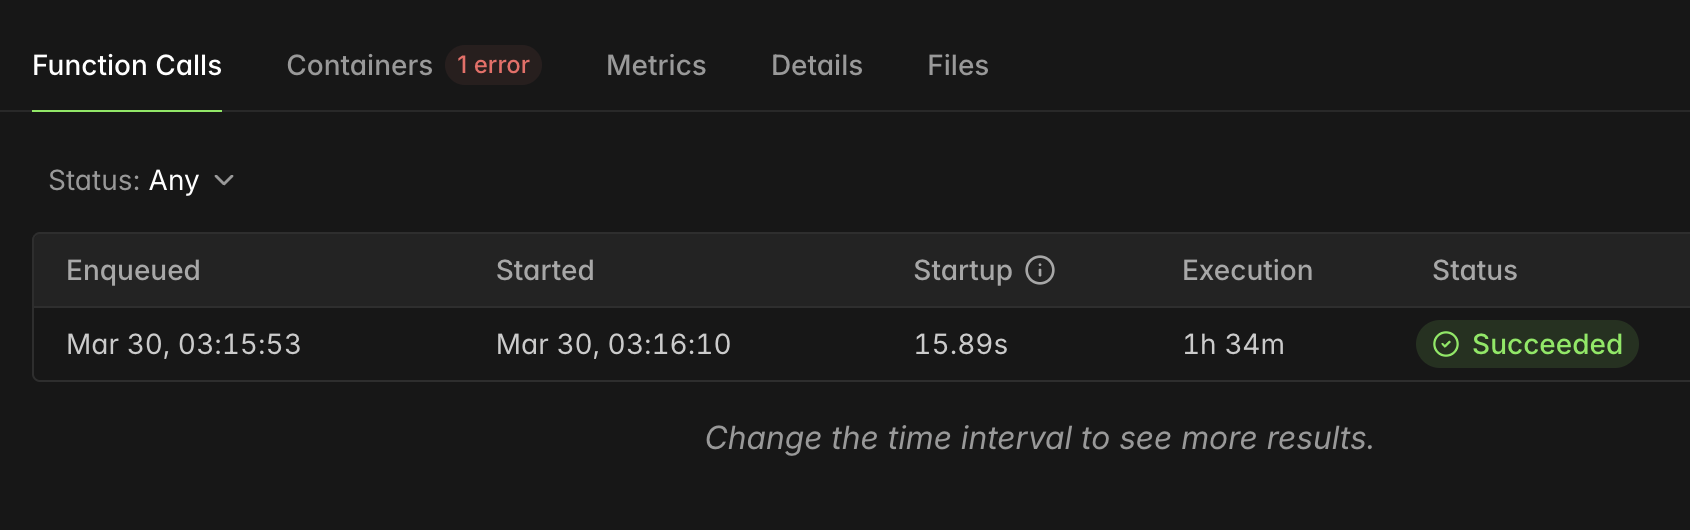Click the chevron arrow next to Status Any
Screen dimensions: 1690x530
pyautogui.click(x=224, y=180)
